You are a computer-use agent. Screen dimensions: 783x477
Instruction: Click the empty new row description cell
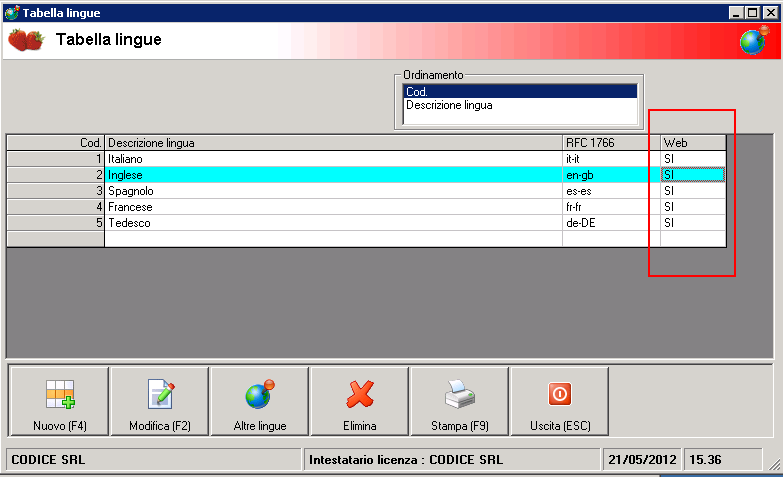(333, 239)
